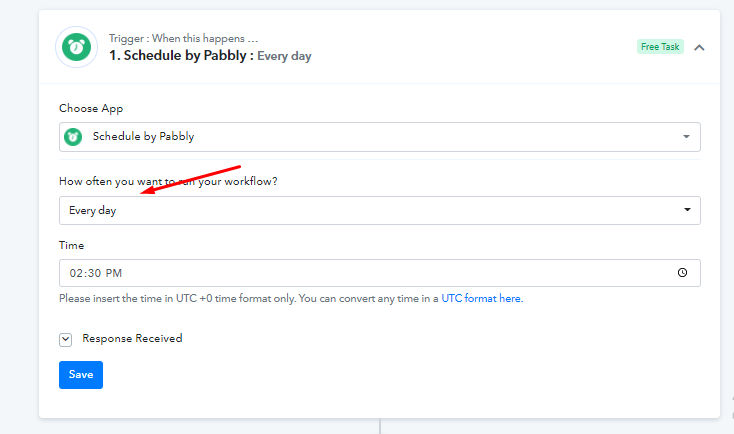The width and height of the screenshot is (734, 434).
Task: Open the Every day frequency dropdown
Action: click(x=380, y=210)
